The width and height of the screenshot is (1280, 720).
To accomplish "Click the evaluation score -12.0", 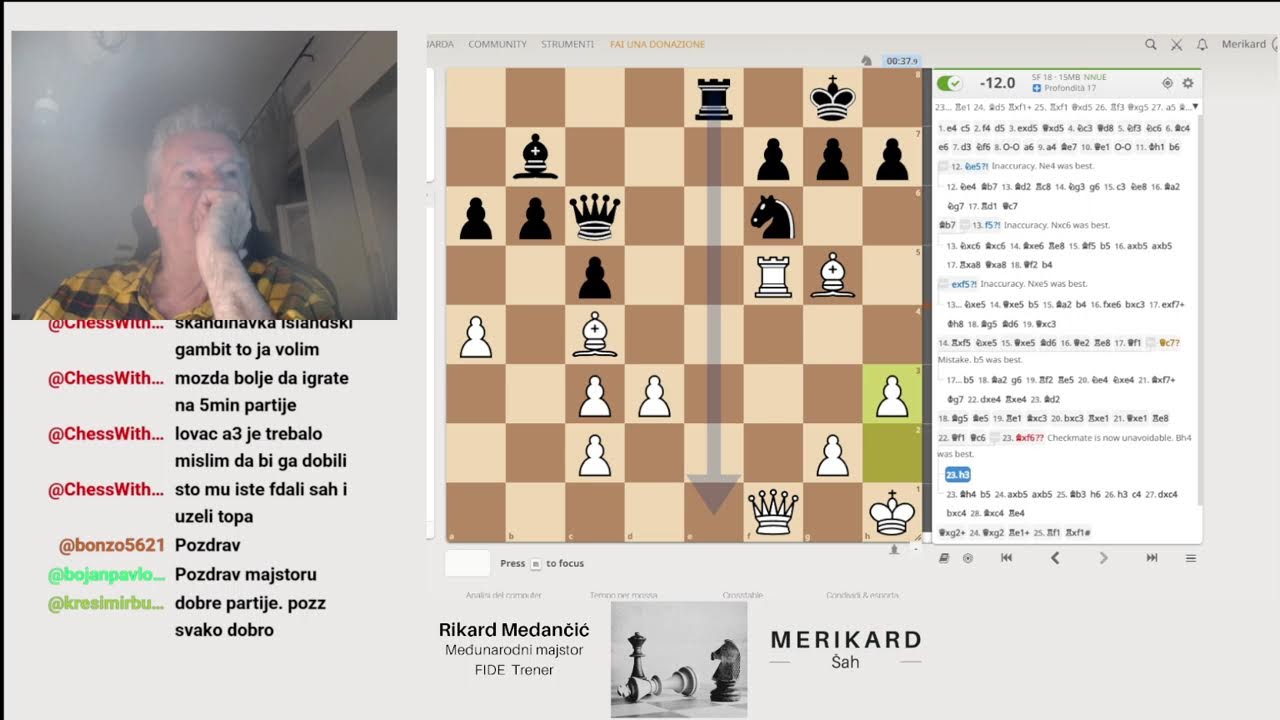I will tap(997, 83).
